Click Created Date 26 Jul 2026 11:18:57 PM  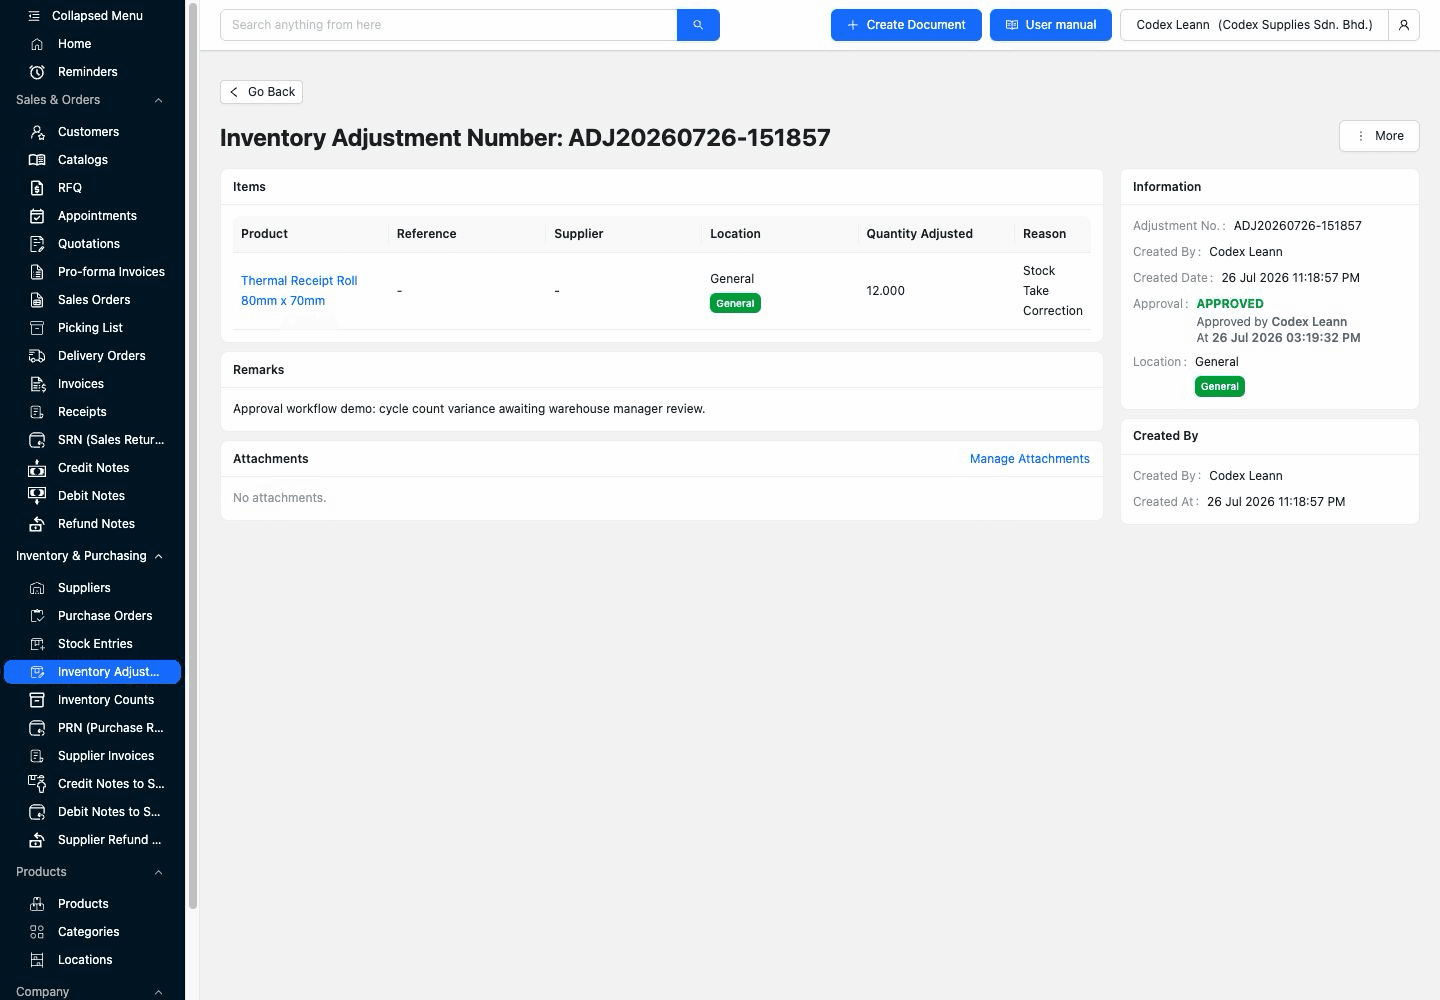click(1290, 278)
